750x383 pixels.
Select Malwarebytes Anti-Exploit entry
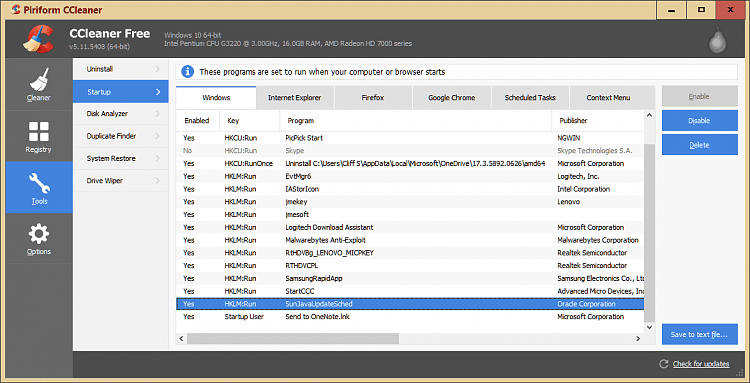click(410, 240)
